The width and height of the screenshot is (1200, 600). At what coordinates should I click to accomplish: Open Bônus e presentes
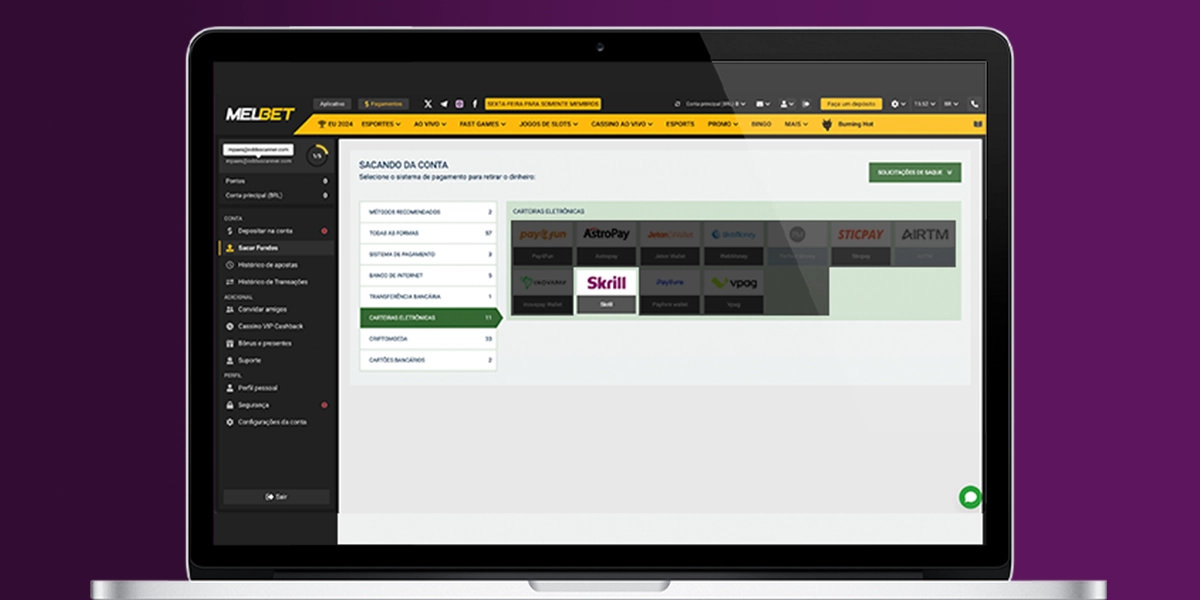tap(277, 343)
